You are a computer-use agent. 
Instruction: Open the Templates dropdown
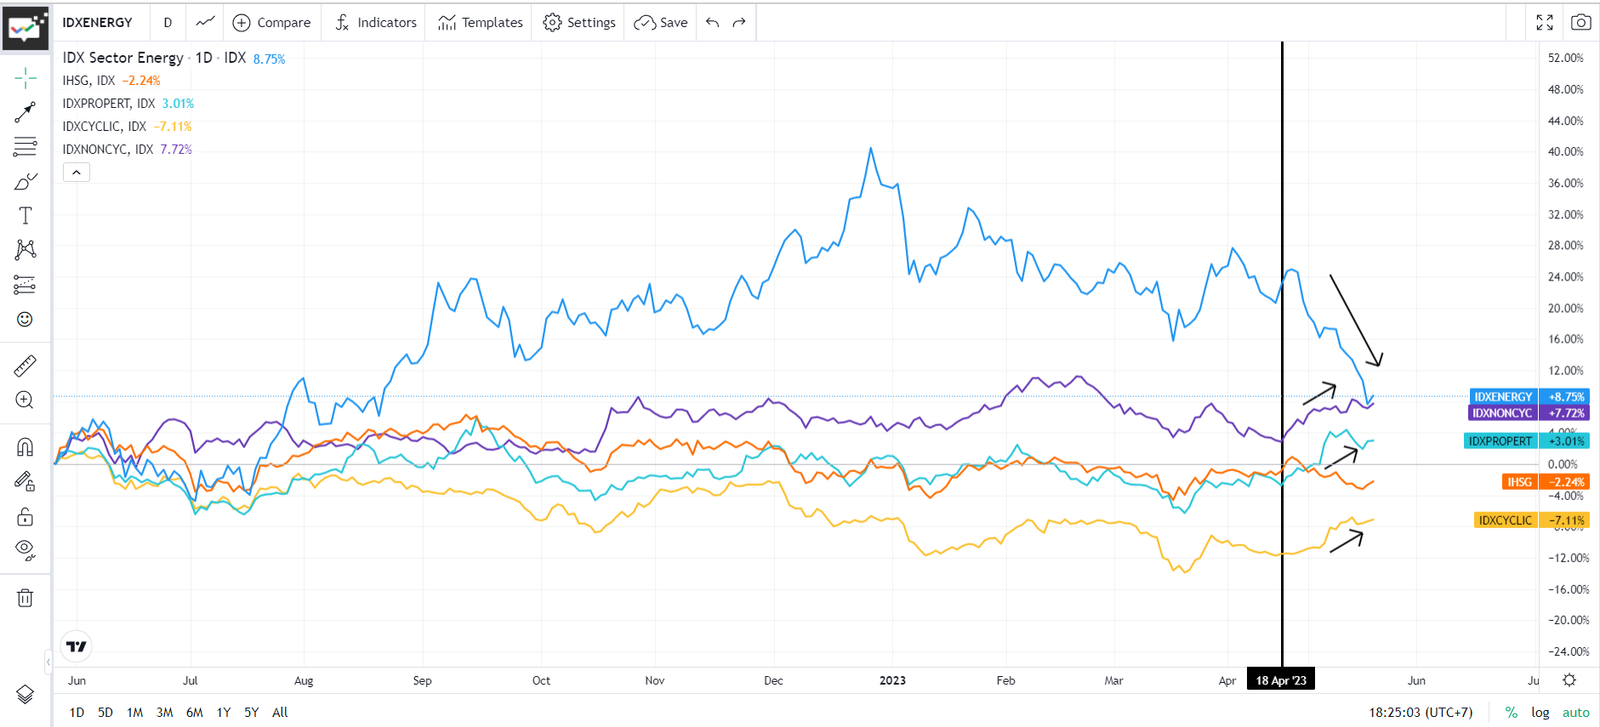[480, 22]
